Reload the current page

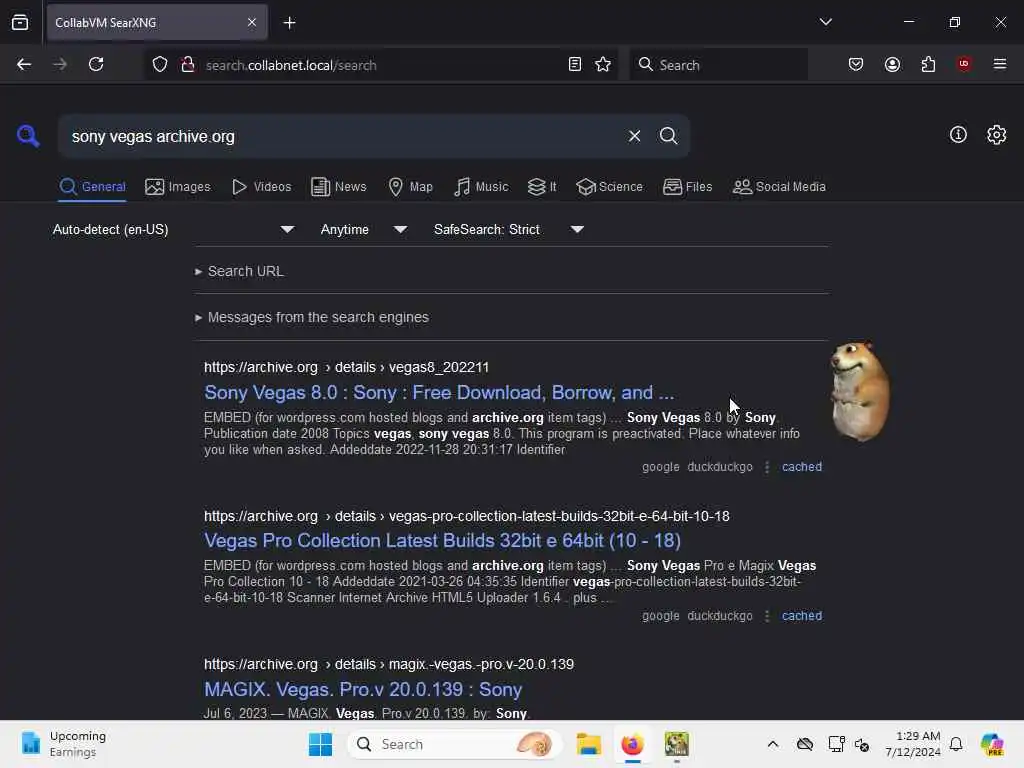point(96,64)
